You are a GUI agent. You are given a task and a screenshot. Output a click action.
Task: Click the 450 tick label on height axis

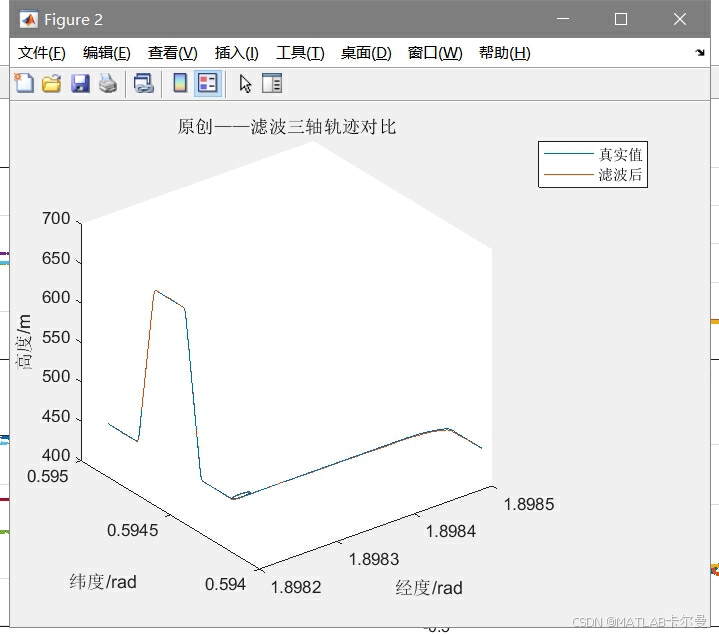[56, 416]
